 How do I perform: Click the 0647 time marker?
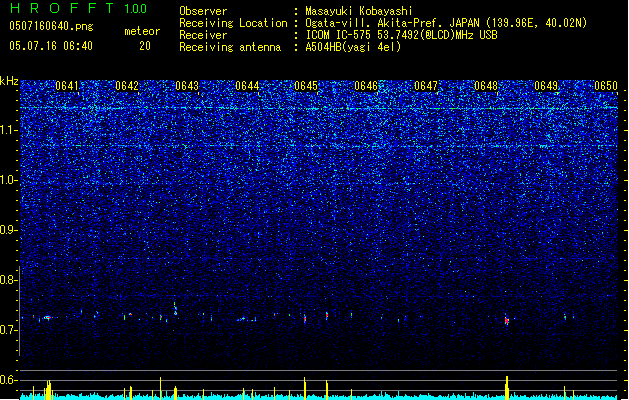426,86
